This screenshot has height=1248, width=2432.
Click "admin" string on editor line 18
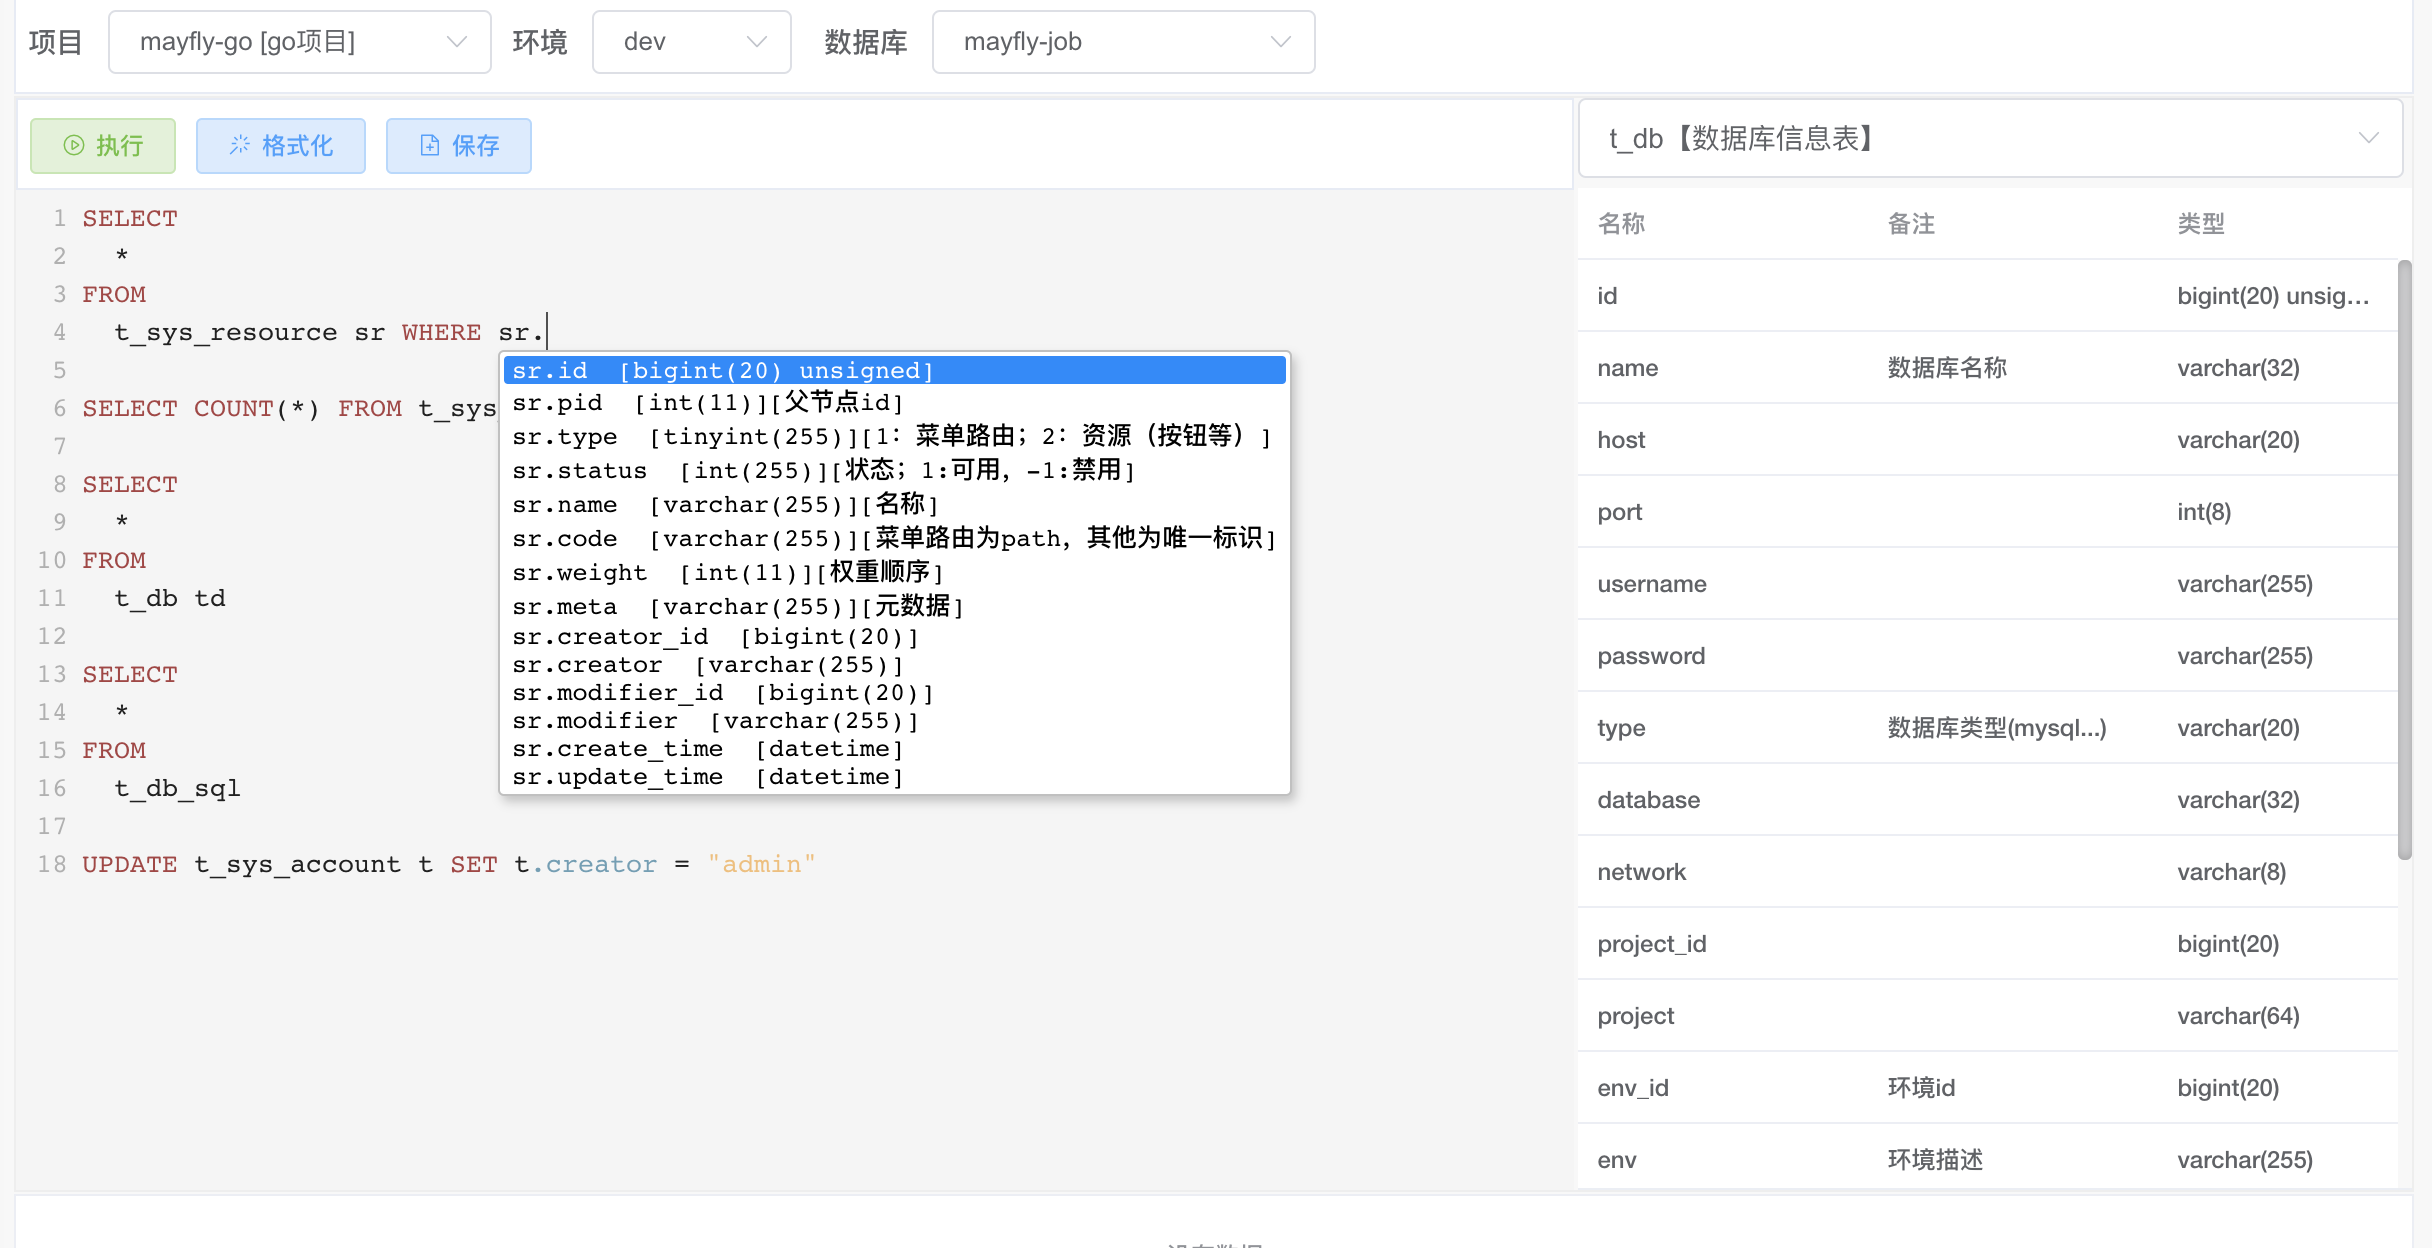(762, 865)
